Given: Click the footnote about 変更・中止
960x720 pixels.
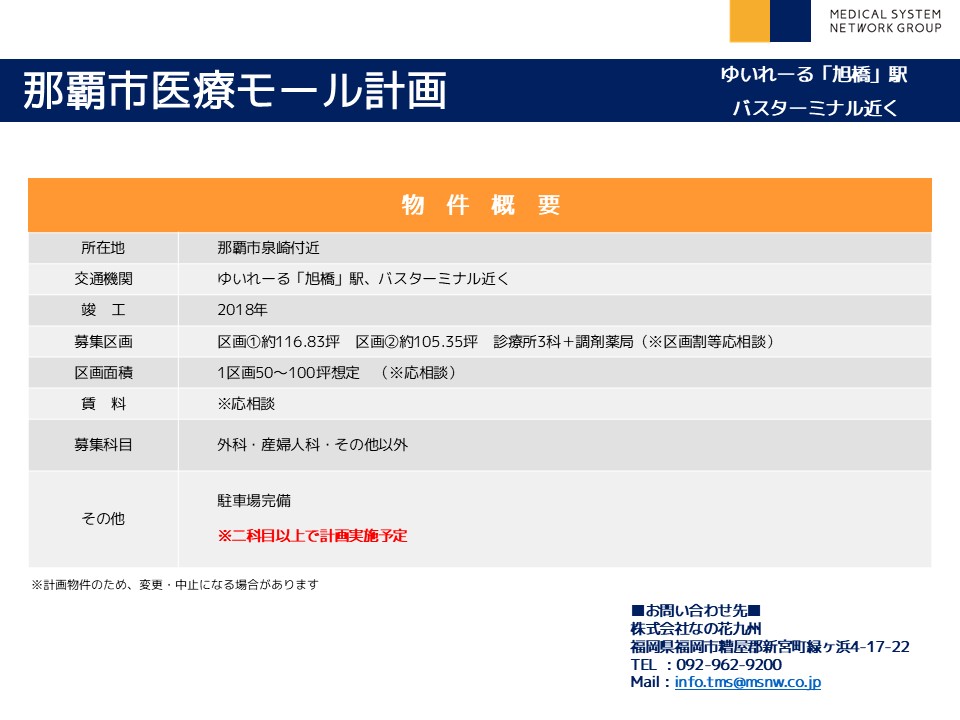Looking at the screenshot, I should tap(175, 585).
